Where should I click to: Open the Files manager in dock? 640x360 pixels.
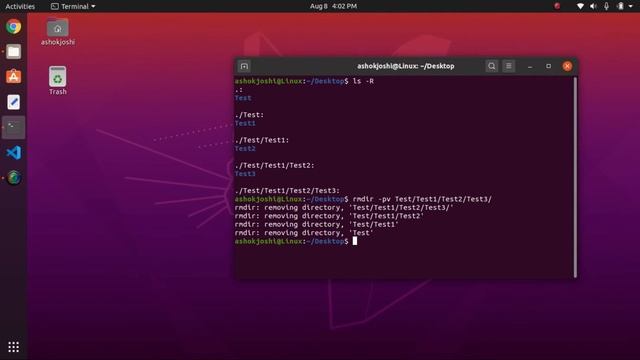13,52
